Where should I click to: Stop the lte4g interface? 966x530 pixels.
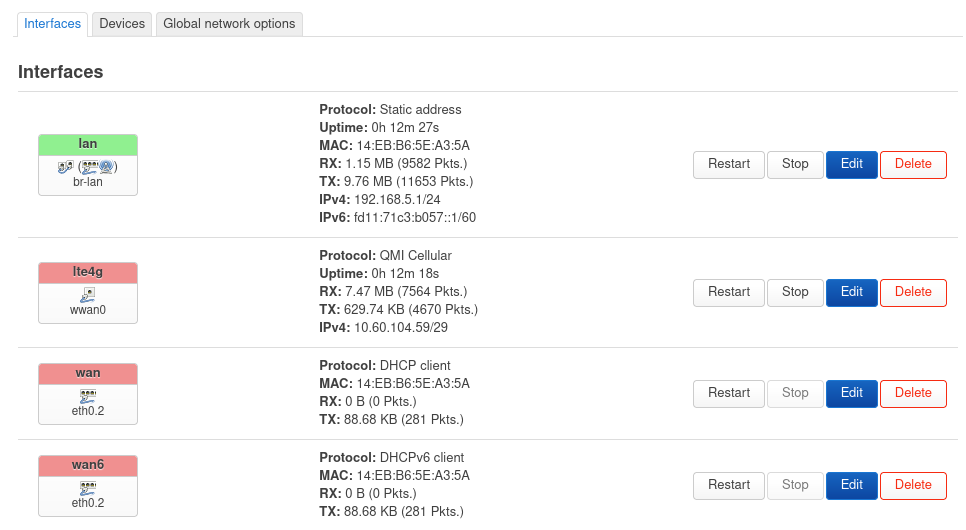(795, 293)
